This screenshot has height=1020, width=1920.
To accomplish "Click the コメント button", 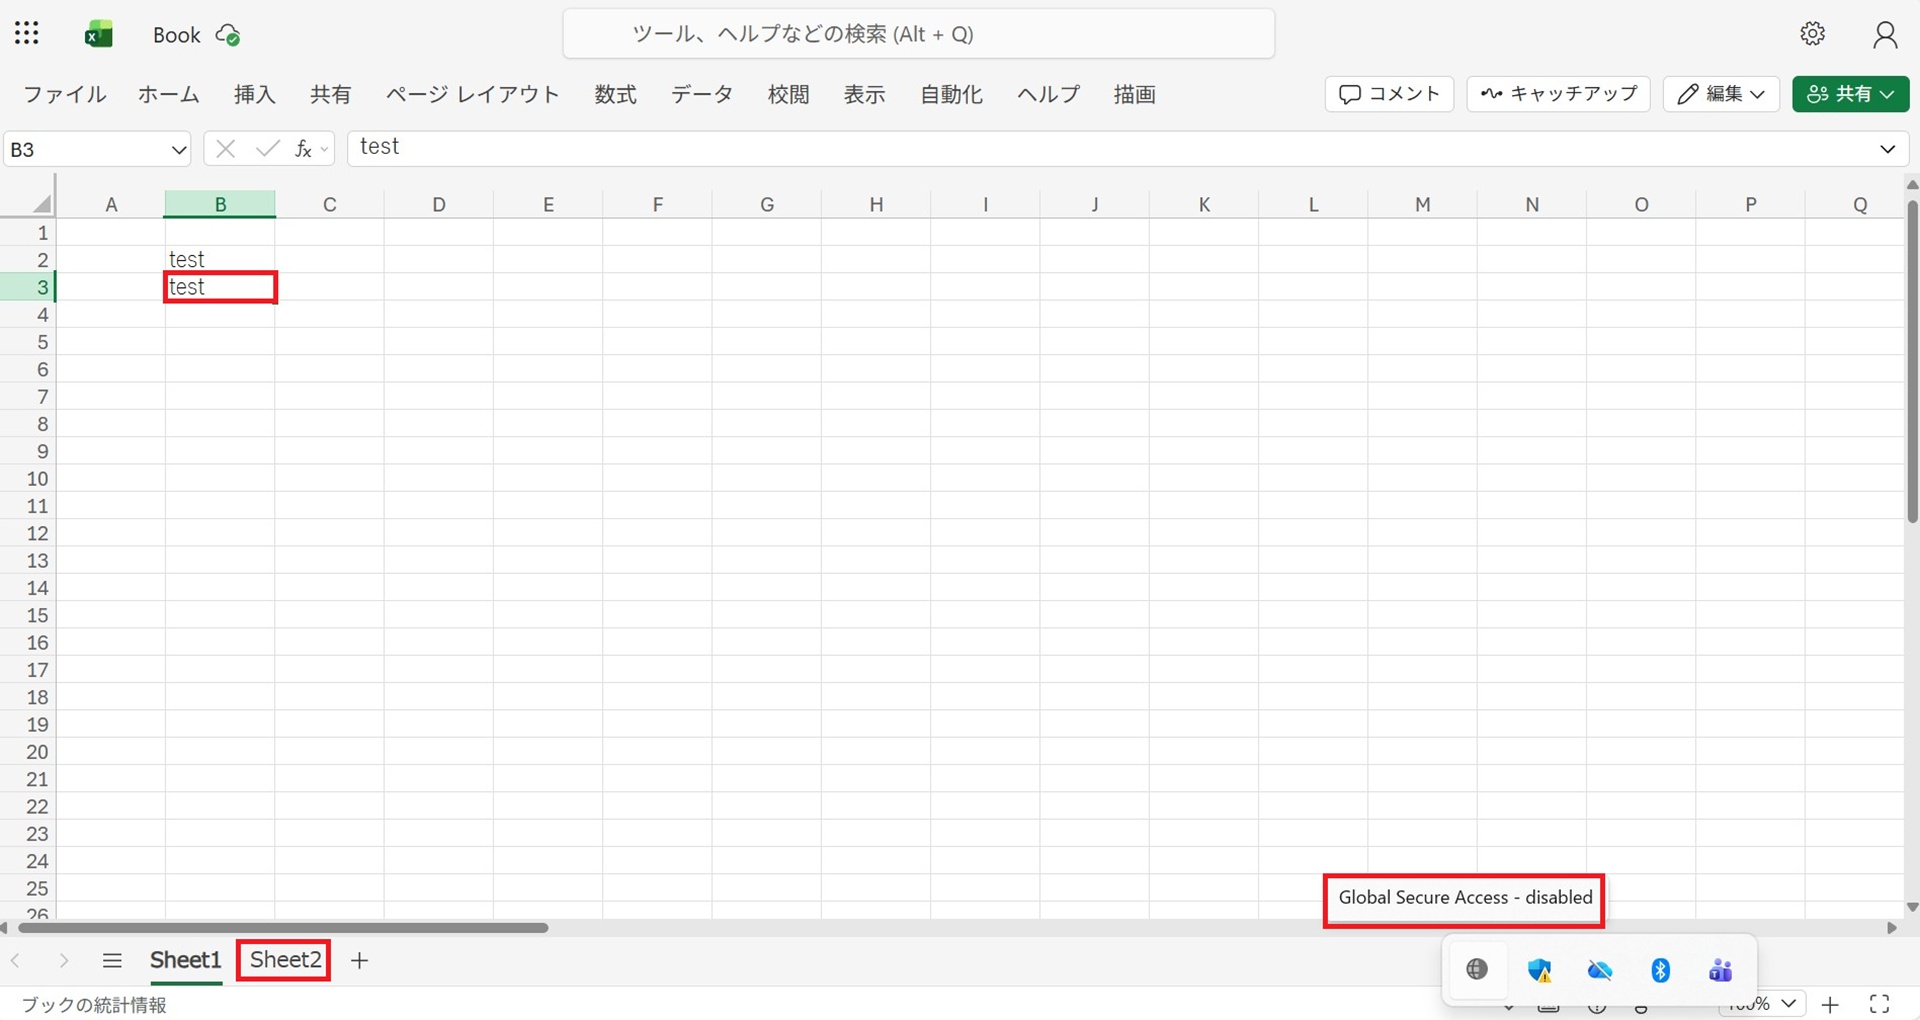I will pyautogui.click(x=1389, y=94).
